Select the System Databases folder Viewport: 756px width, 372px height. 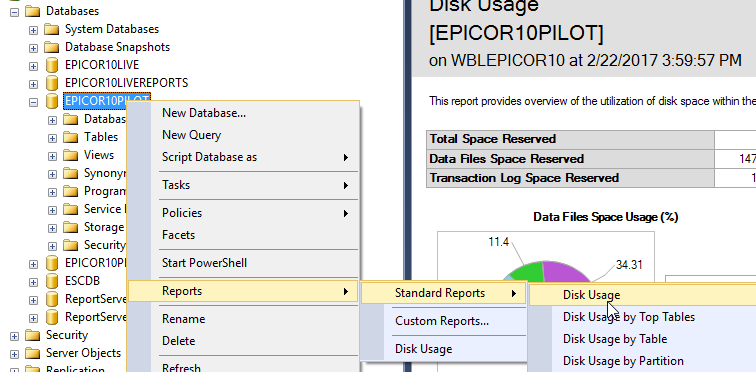click(112, 29)
